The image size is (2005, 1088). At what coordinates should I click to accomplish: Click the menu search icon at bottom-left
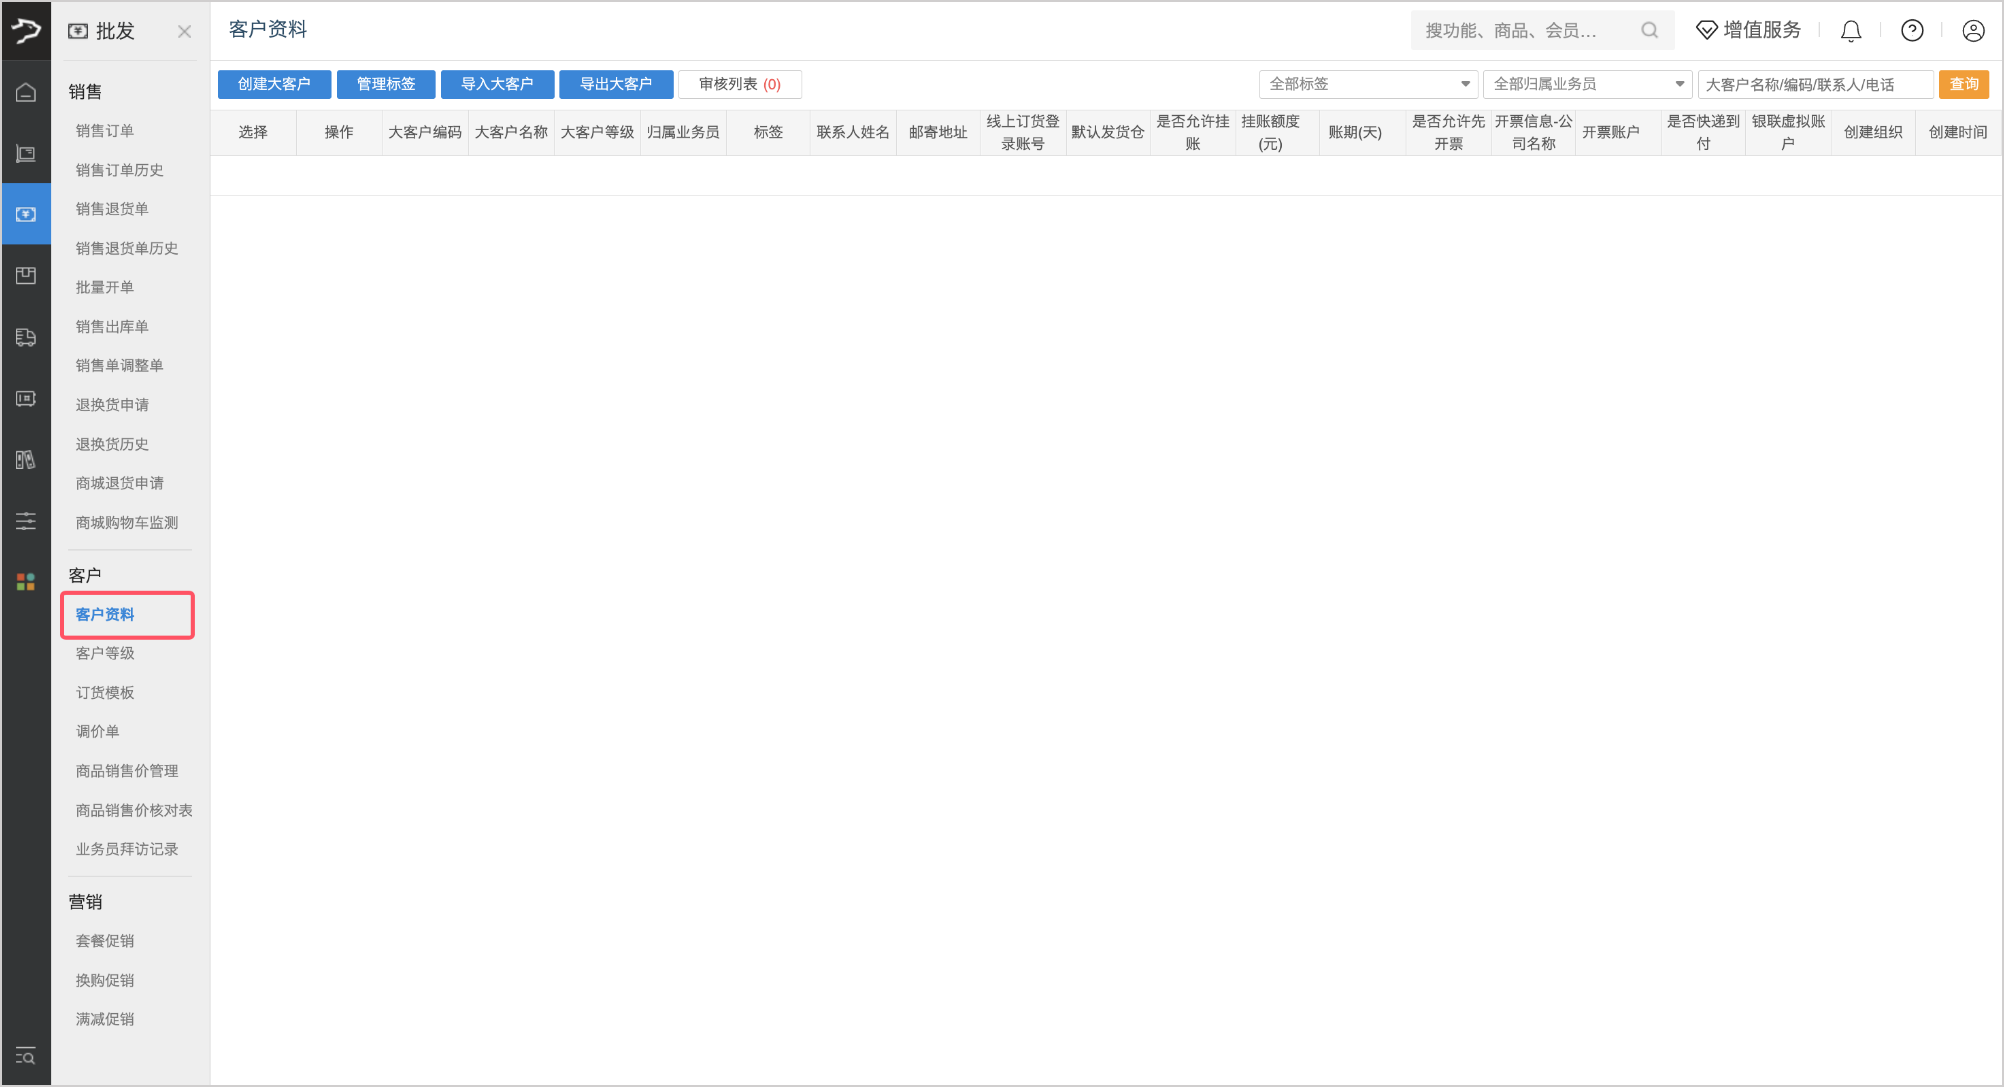click(26, 1056)
